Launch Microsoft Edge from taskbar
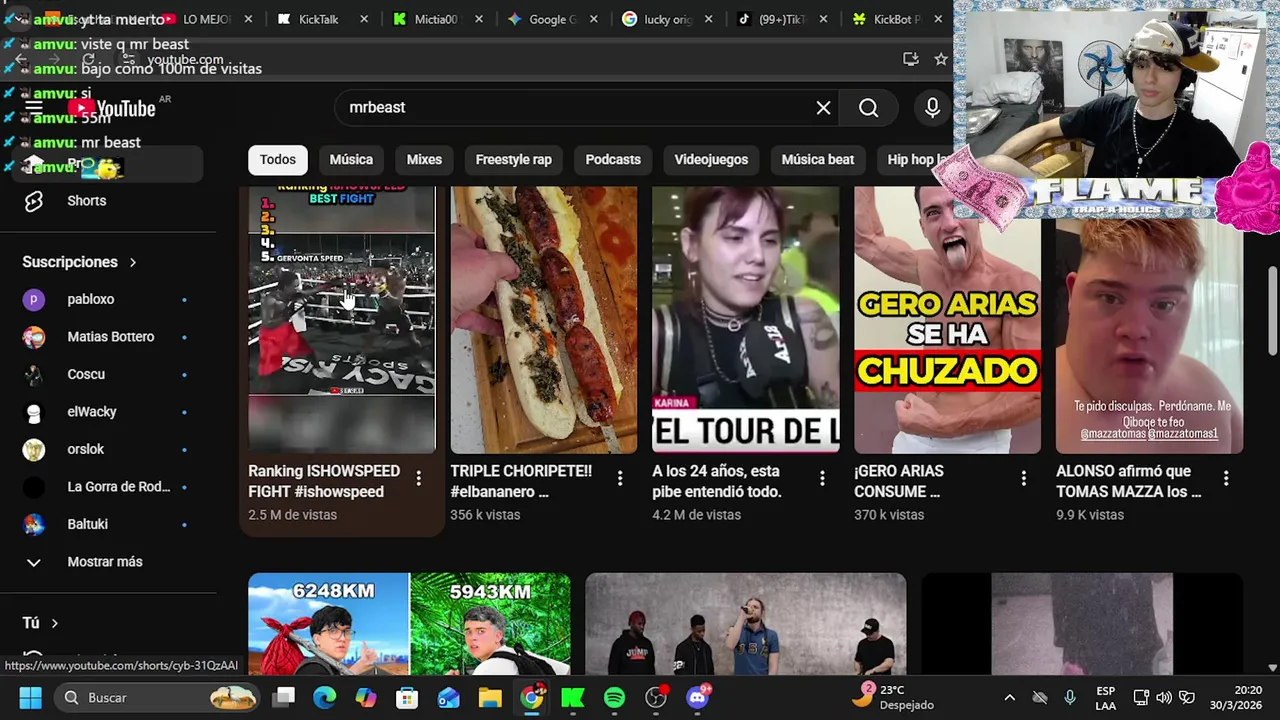Viewport: 1280px width, 720px height. [324, 697]
